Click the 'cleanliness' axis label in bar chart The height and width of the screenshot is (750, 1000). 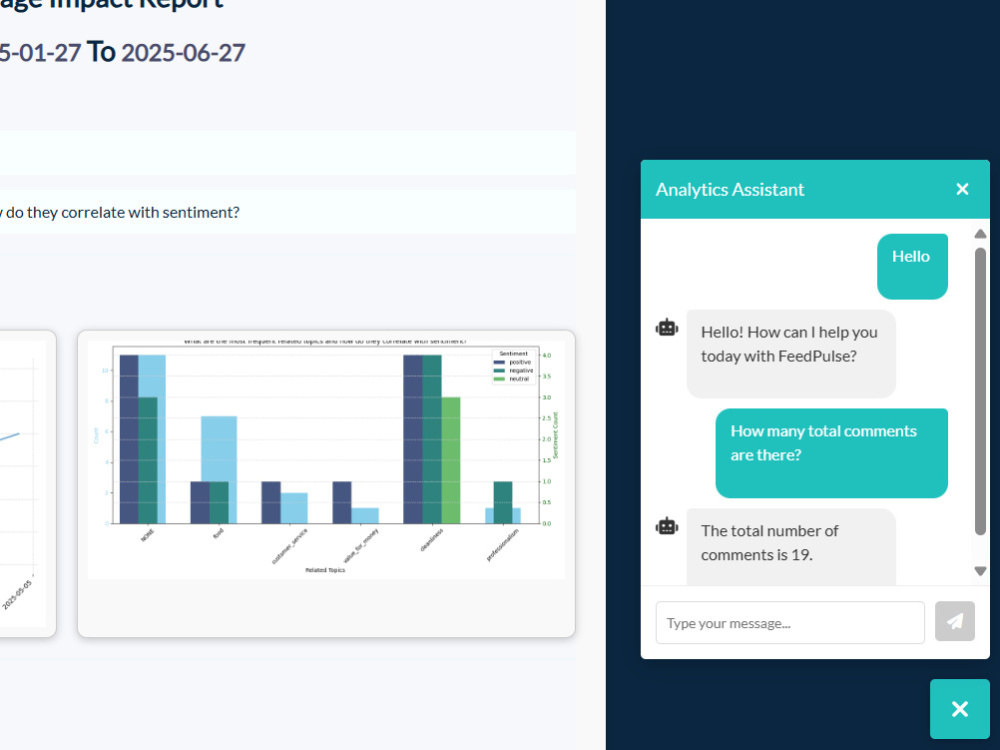432,541
